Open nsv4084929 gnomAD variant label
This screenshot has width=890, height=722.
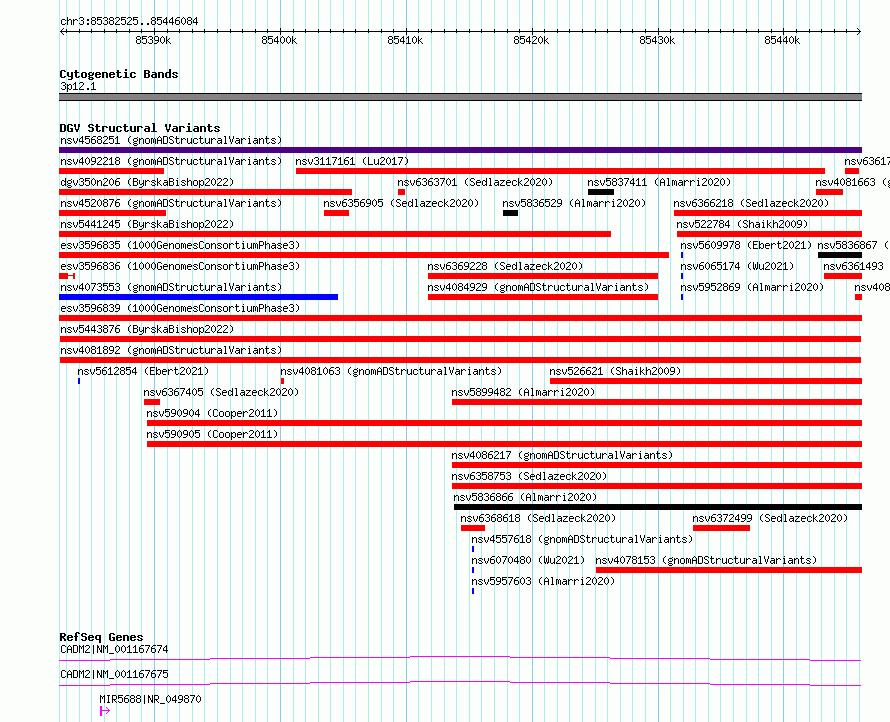(x=538, y=287)
